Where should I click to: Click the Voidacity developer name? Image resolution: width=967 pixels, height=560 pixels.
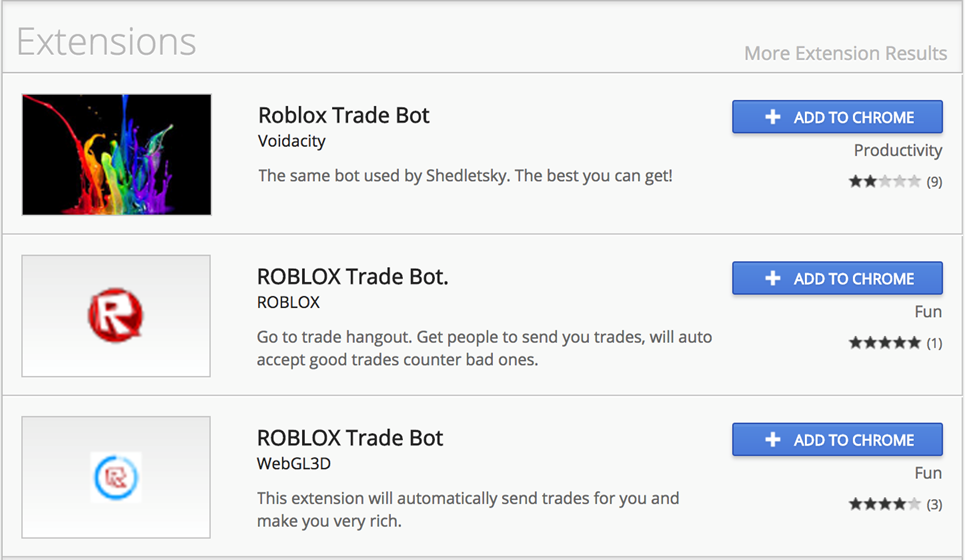coord(292,141)
